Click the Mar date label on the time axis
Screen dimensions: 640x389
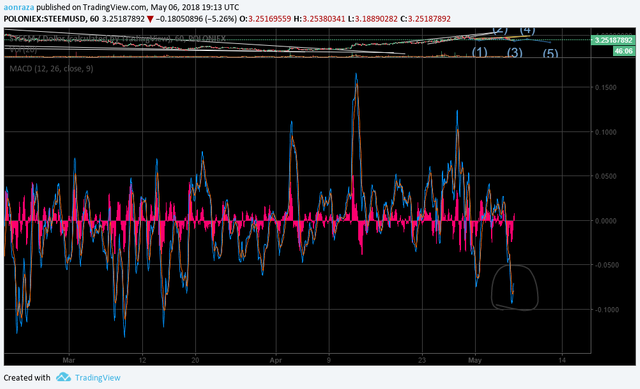pos(69,360)
